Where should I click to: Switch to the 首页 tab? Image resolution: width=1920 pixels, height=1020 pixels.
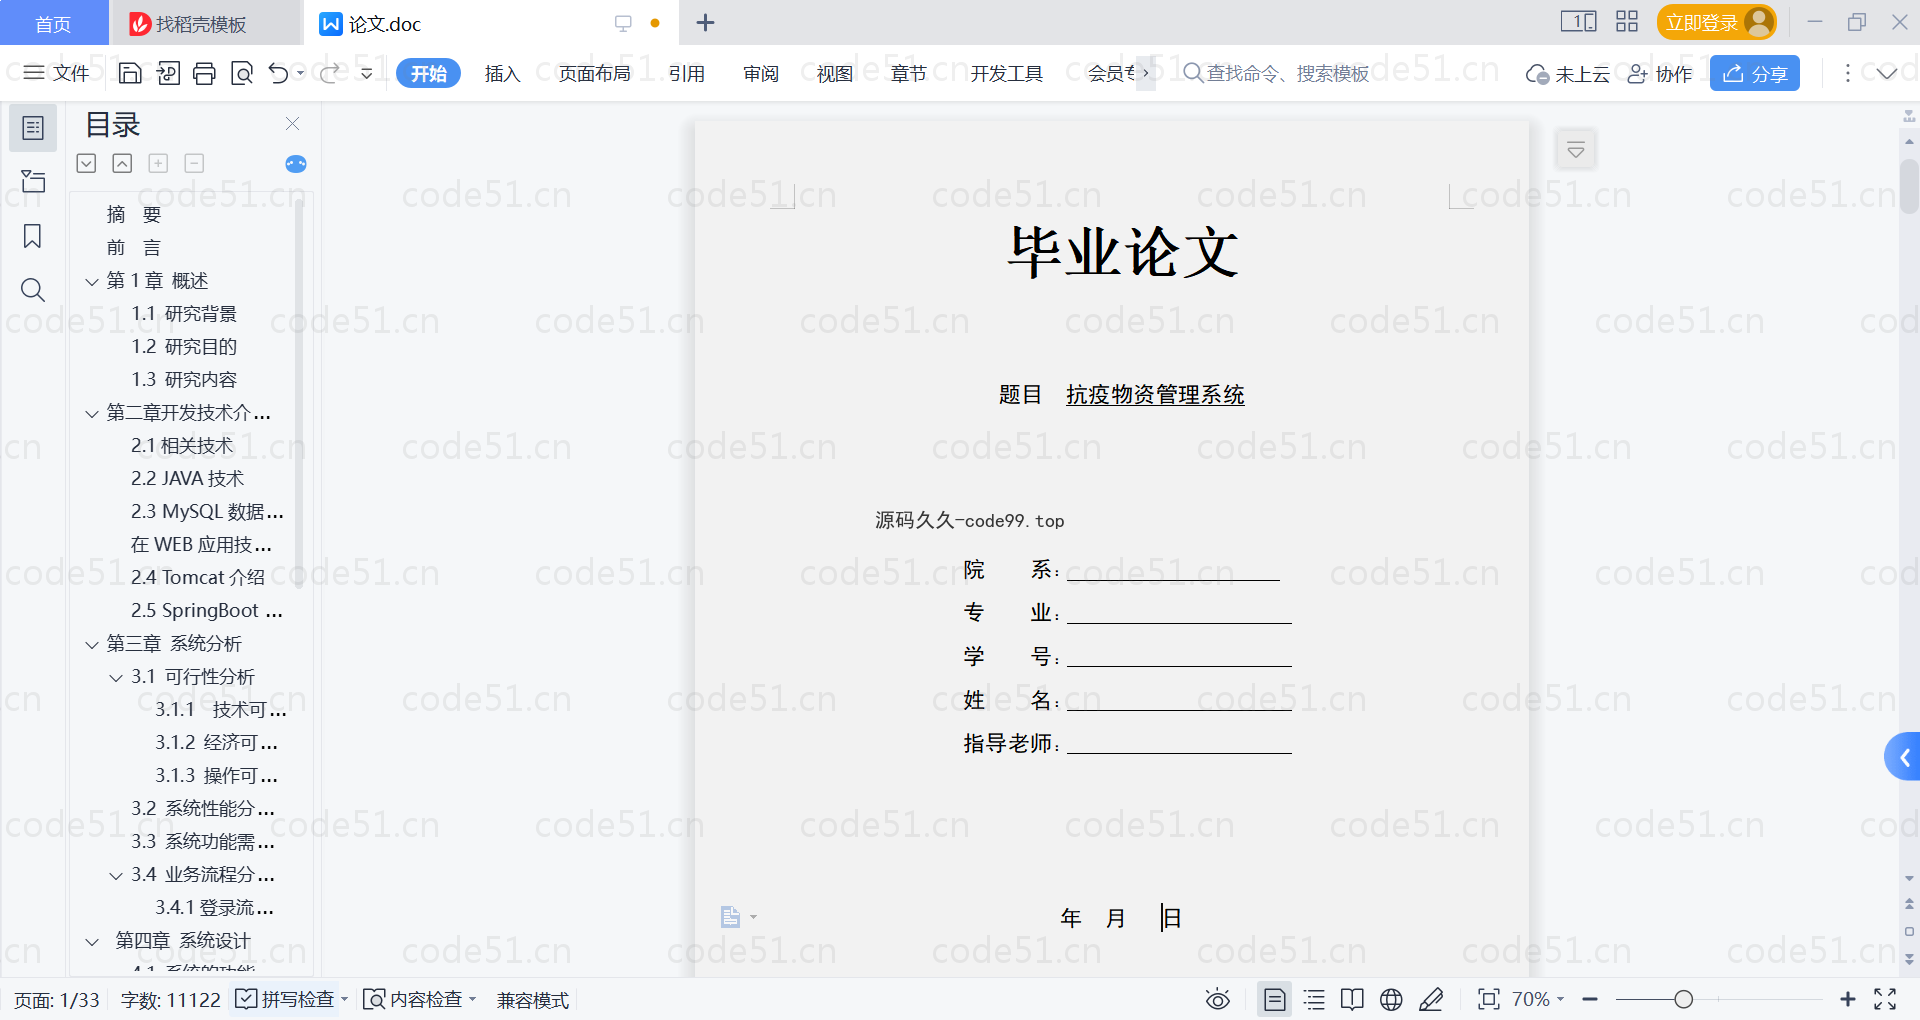point(53,23)
